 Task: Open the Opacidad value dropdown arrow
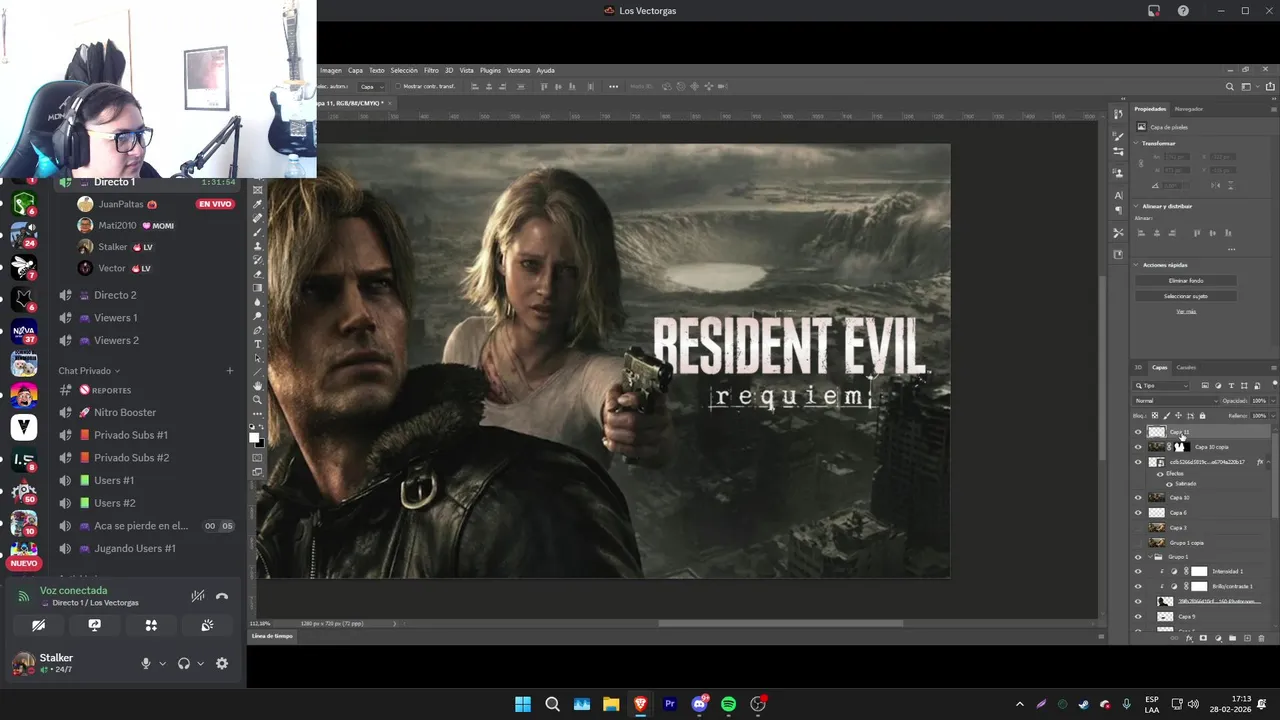tap(1273, 401)
